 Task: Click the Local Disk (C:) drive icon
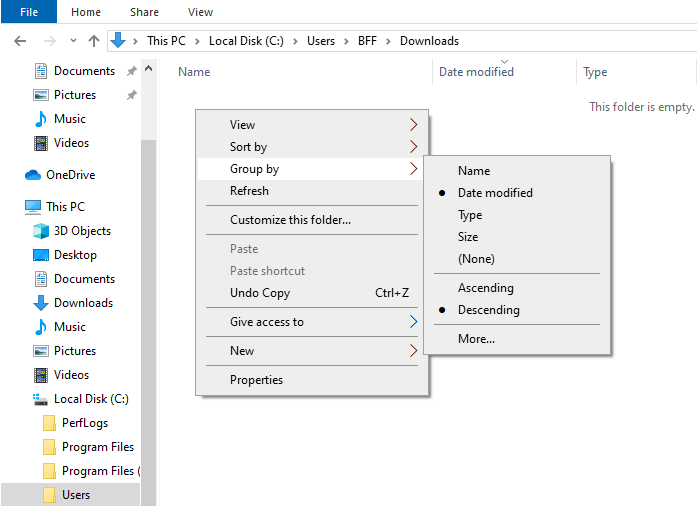tap(40, 399)
